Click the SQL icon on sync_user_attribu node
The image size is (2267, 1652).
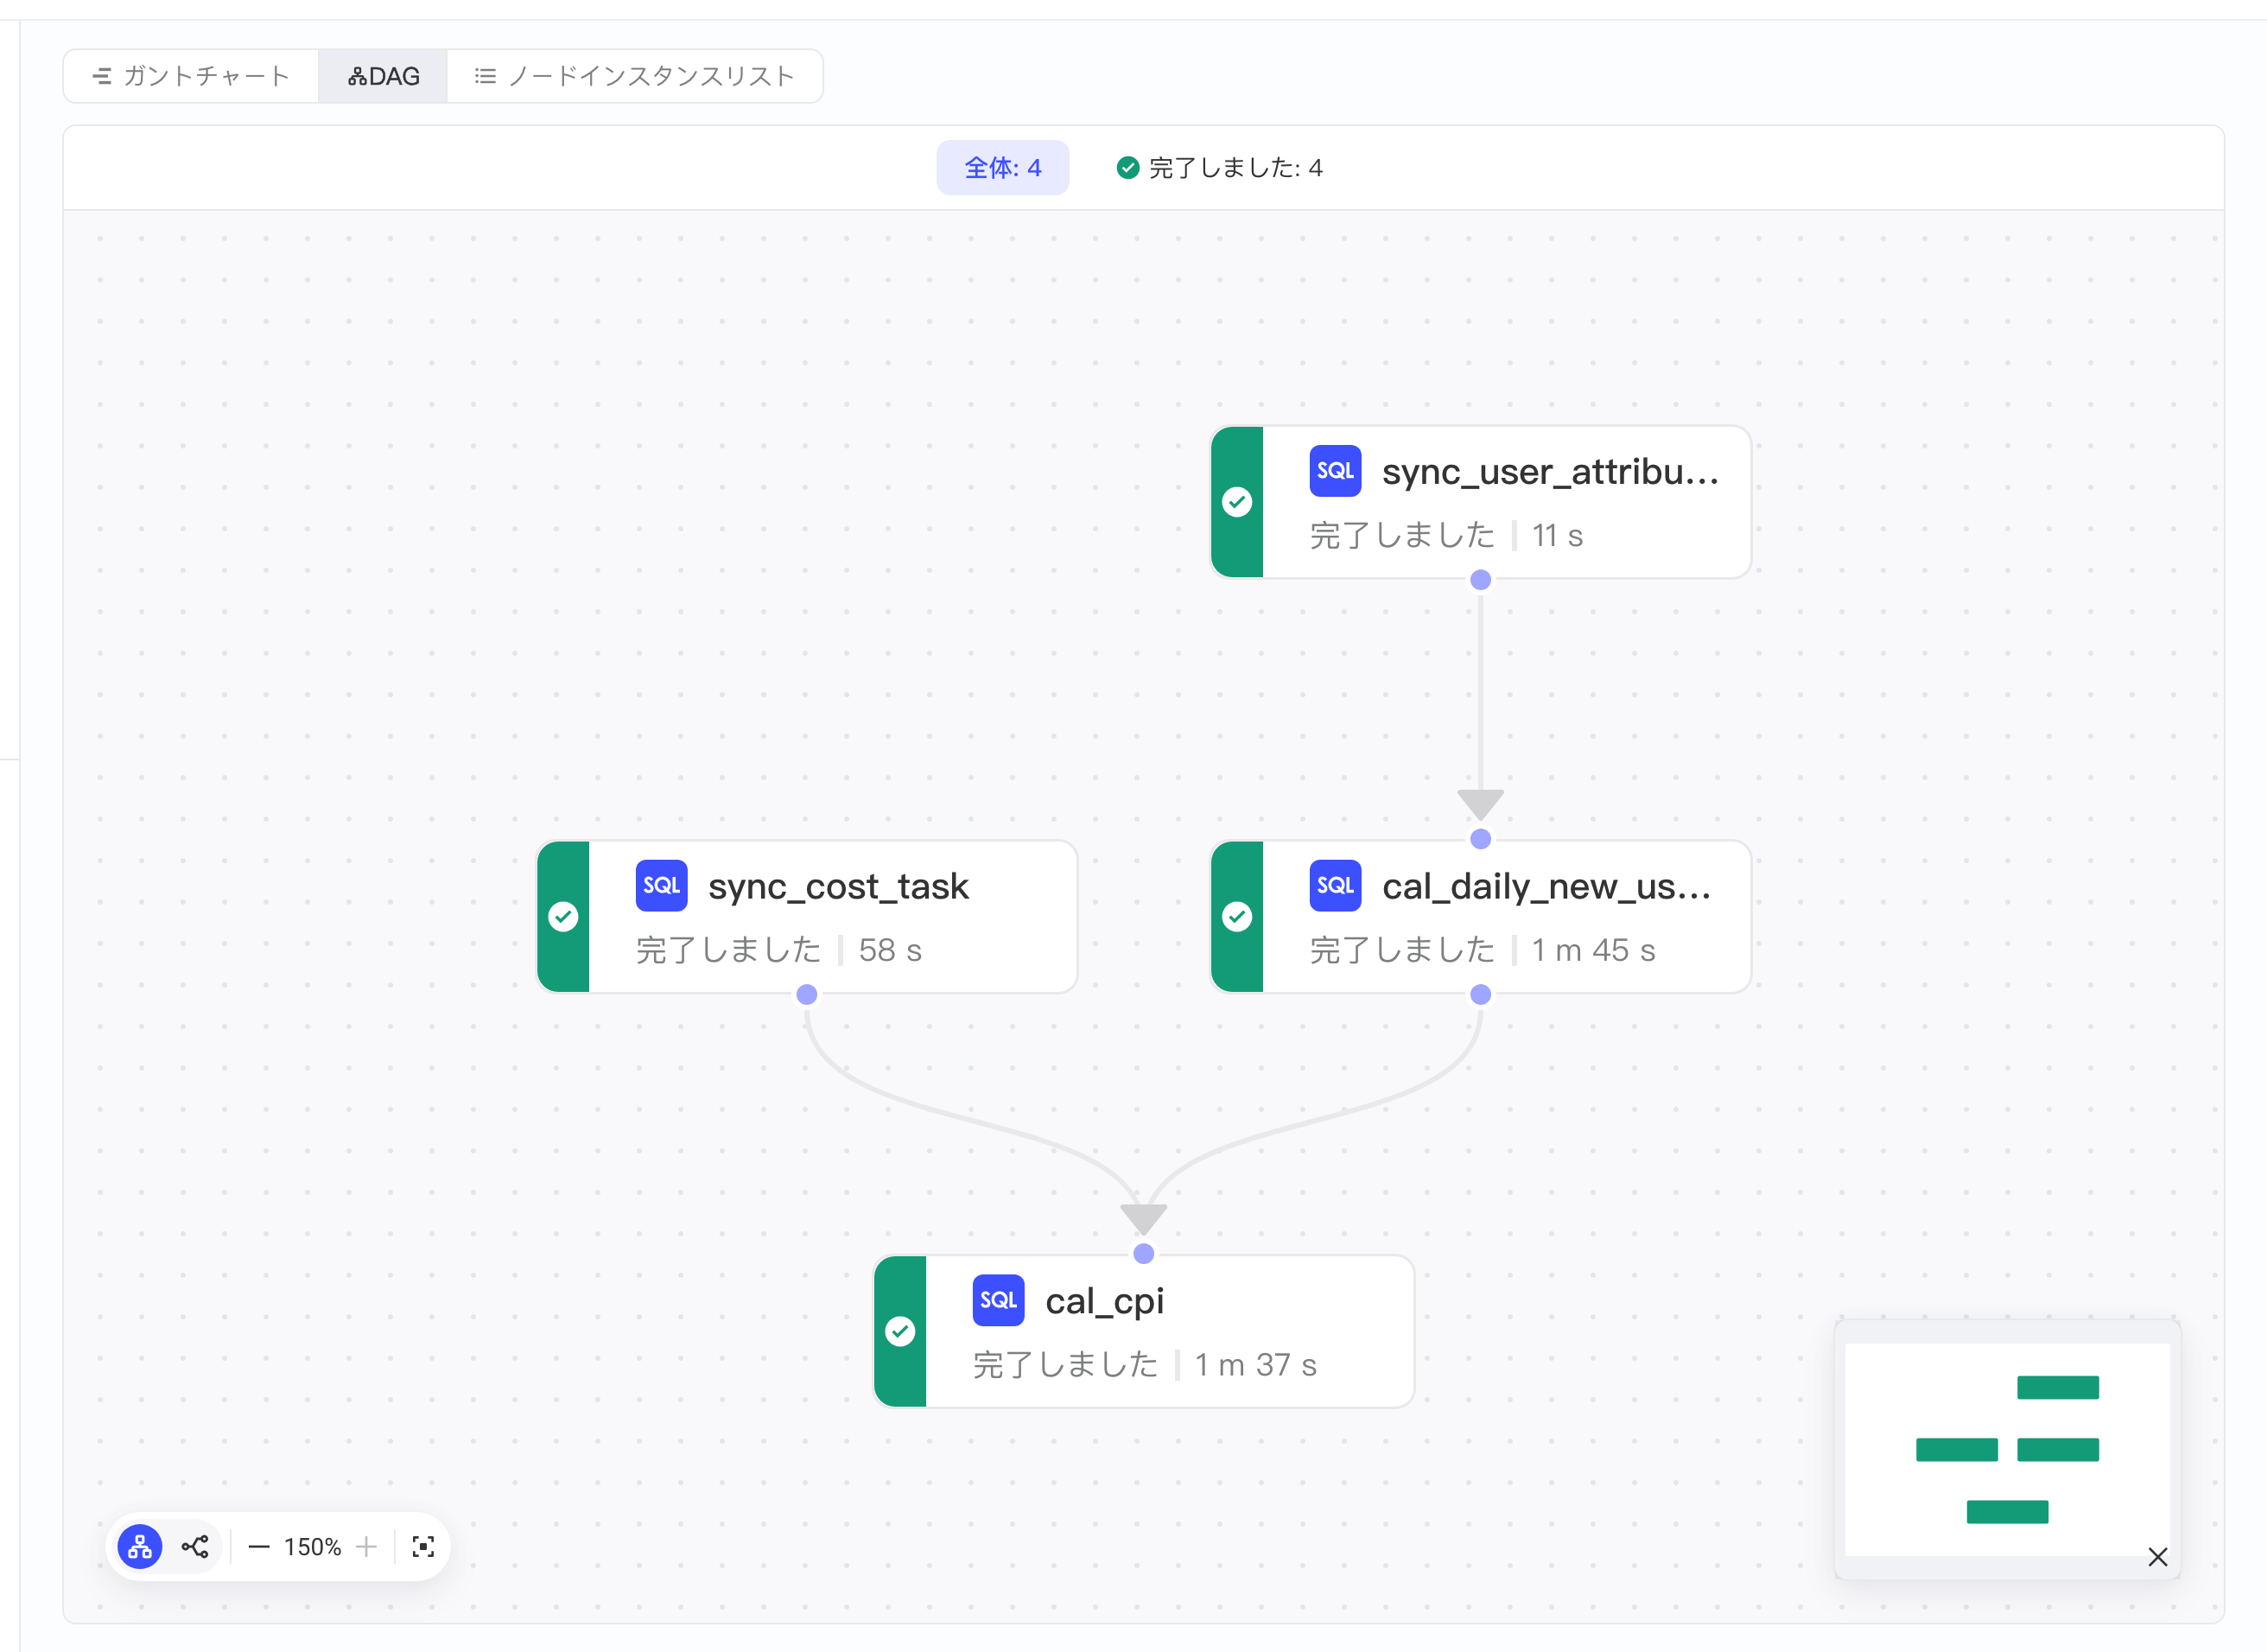pos(1335,471)
